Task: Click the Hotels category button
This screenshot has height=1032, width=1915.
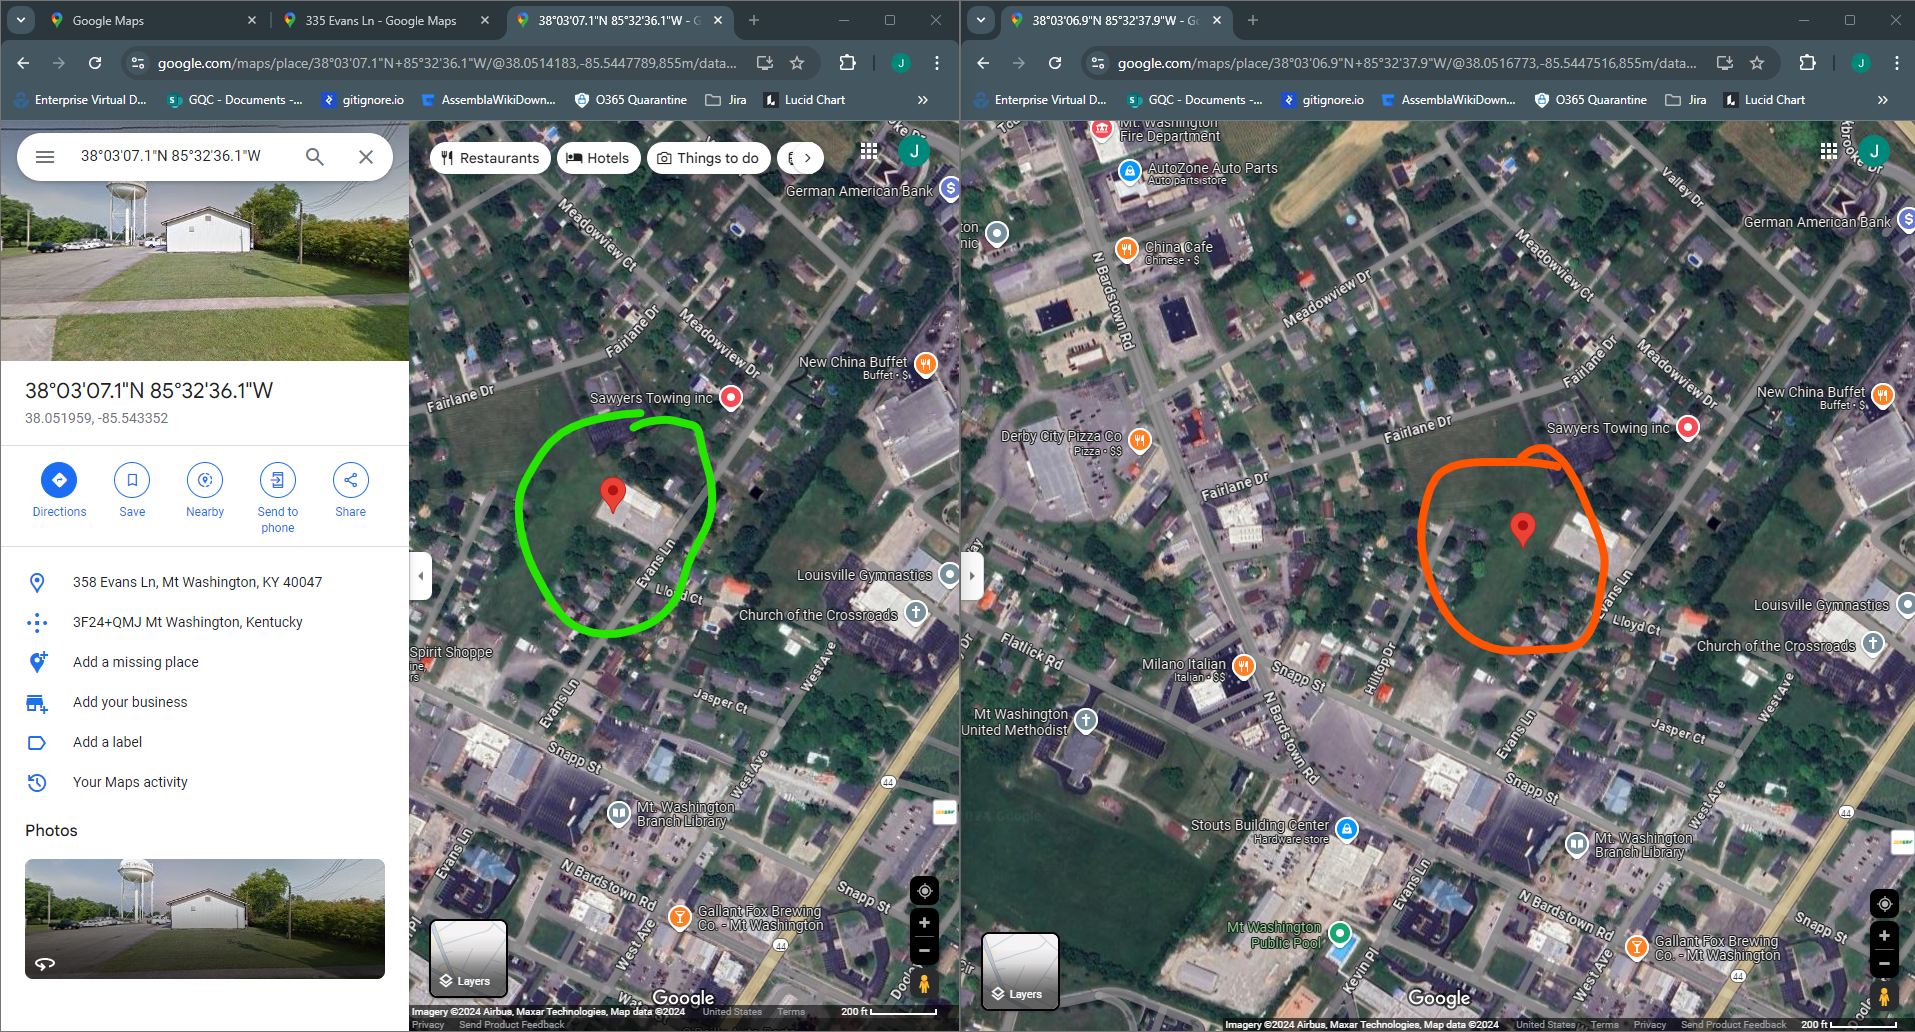Action: 598,158
